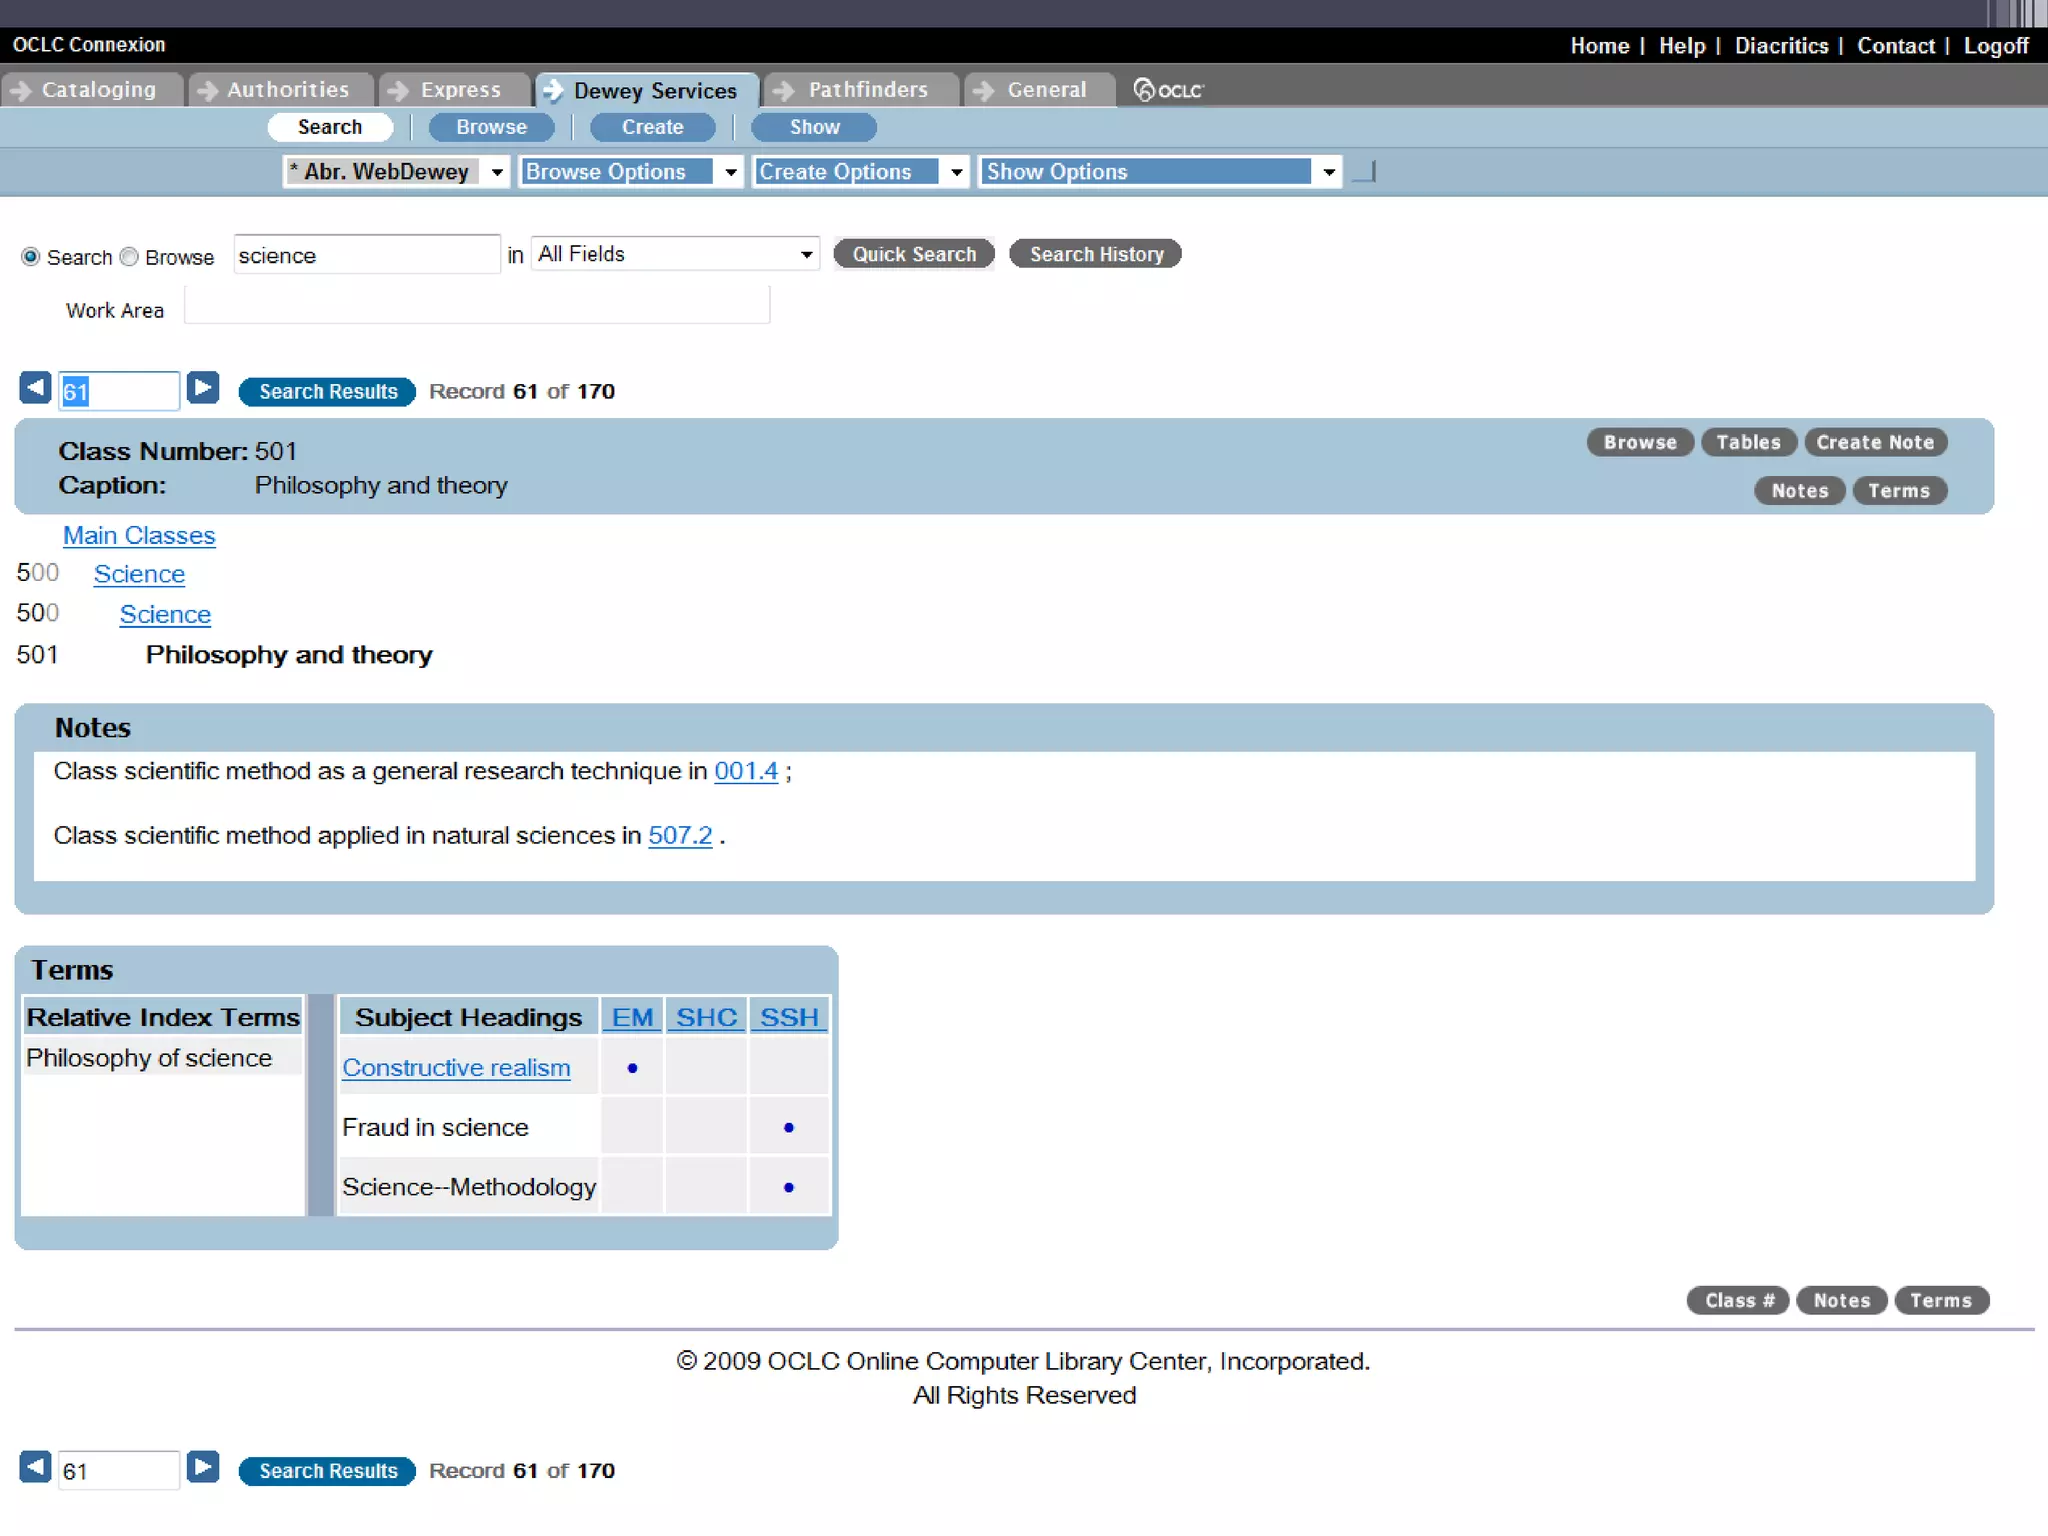Click the OCLC logo icon
The width and height of the screenshot is (2048, 1536).
(1167, 90)
